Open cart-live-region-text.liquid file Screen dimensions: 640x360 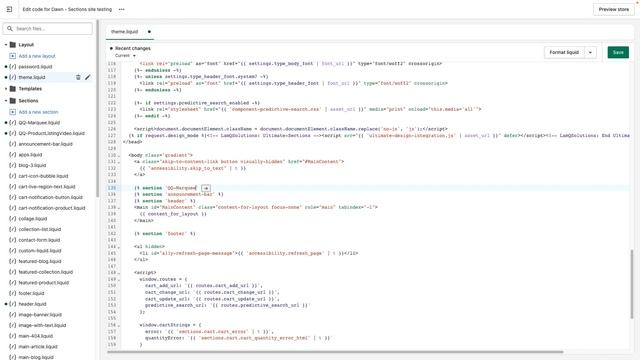47,187
